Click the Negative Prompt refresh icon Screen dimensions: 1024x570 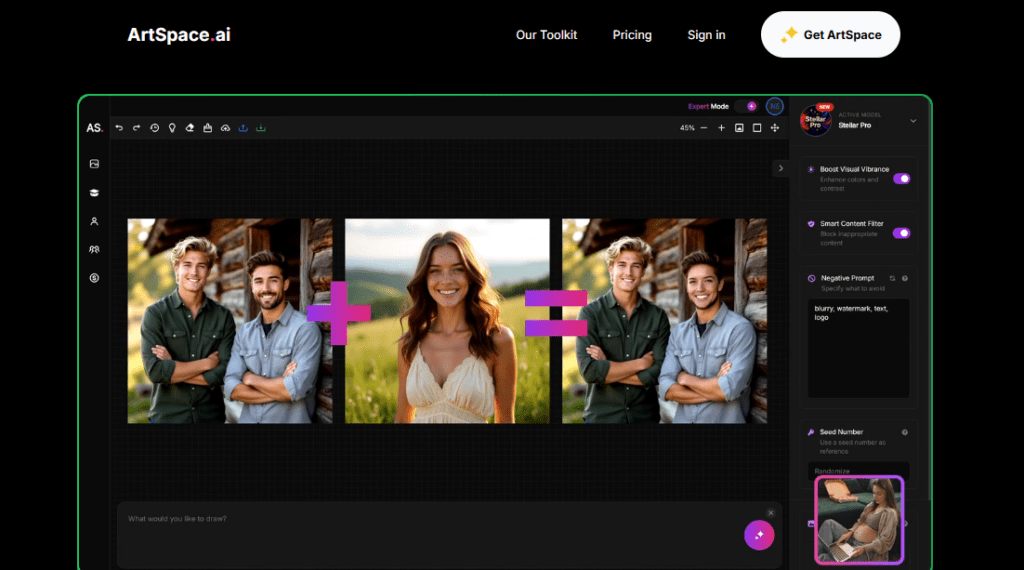pos(893,278)
